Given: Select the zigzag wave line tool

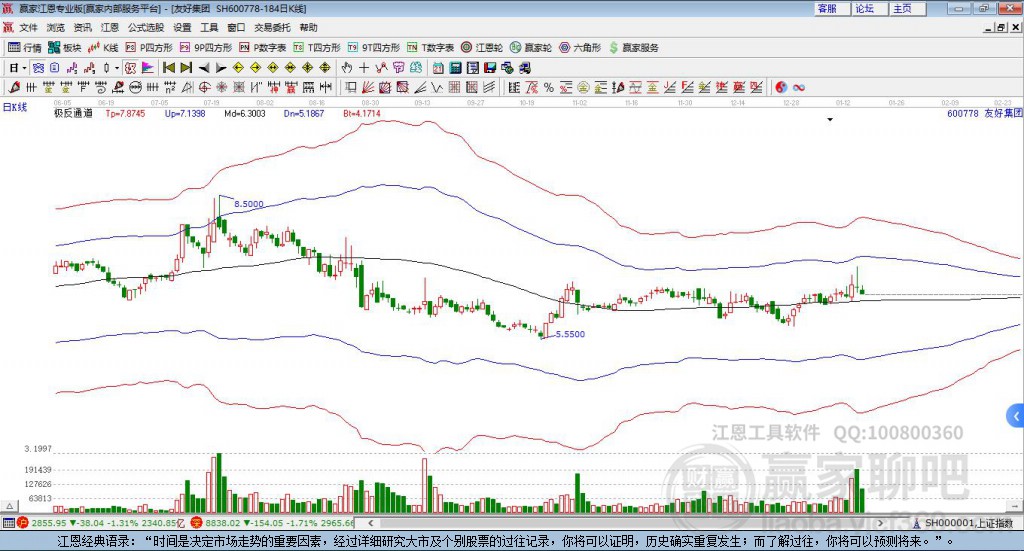Looking at the screenshot, I should 437,87.
